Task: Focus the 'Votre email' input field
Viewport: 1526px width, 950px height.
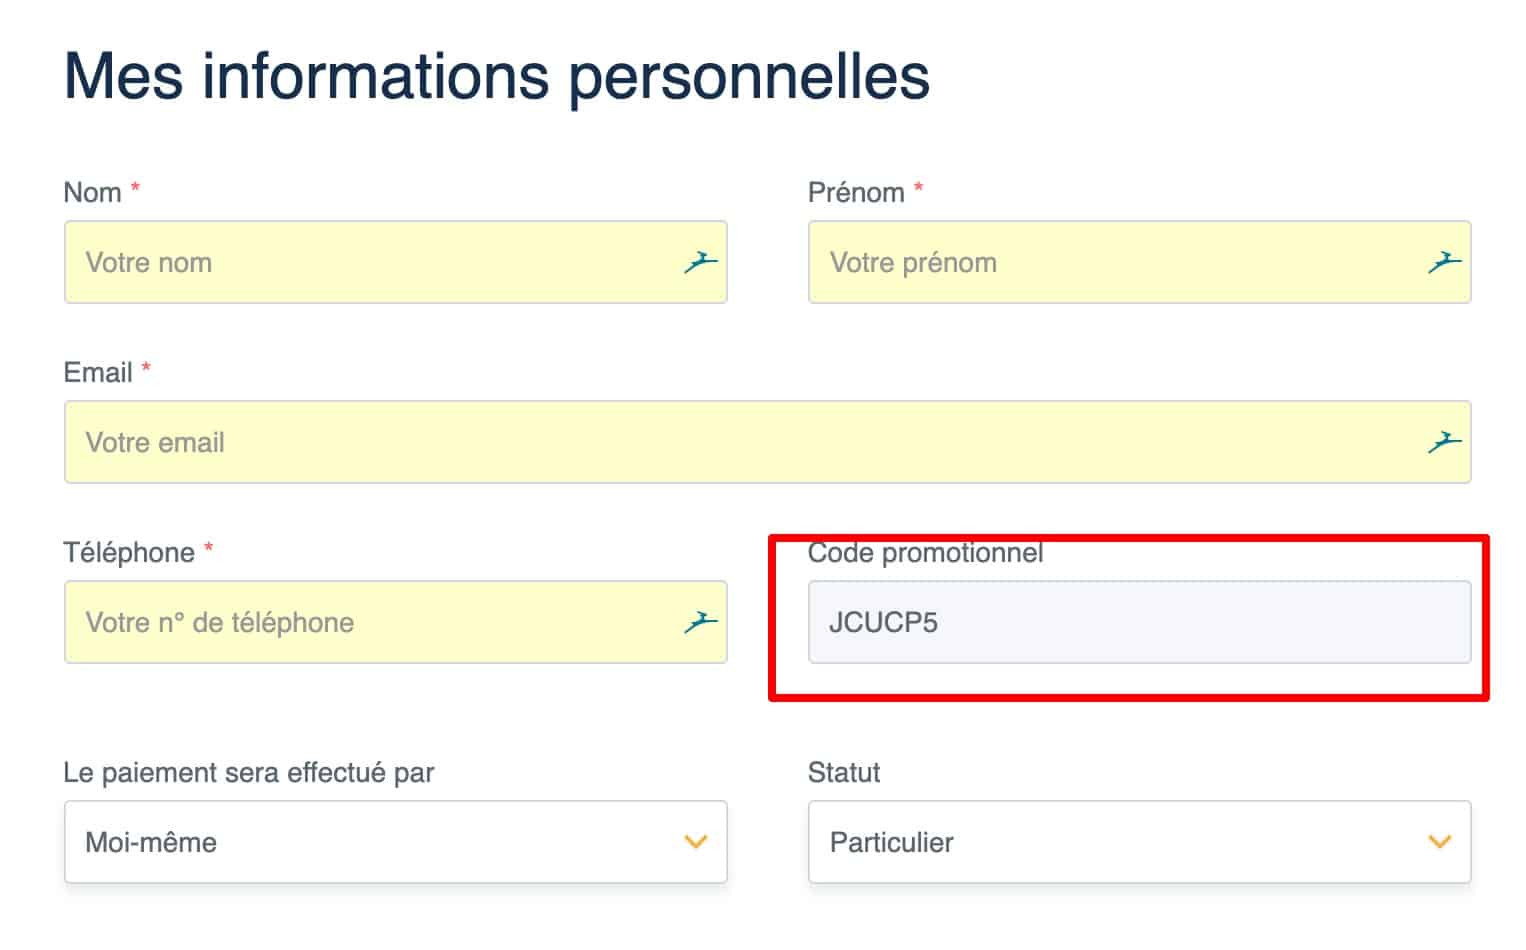Action: (768, 442)
